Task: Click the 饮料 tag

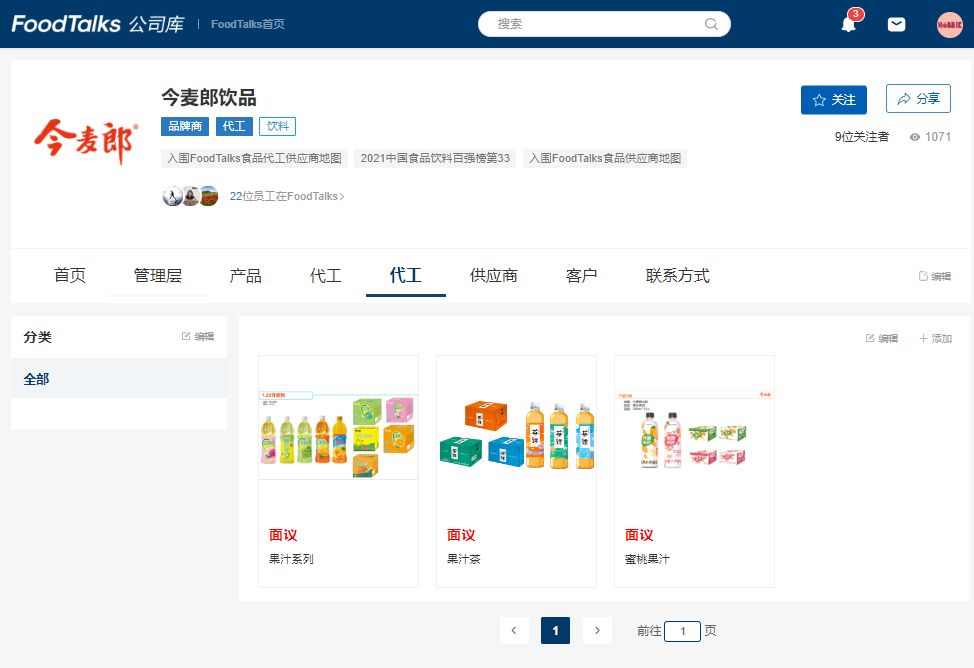Action: [278, 126]
